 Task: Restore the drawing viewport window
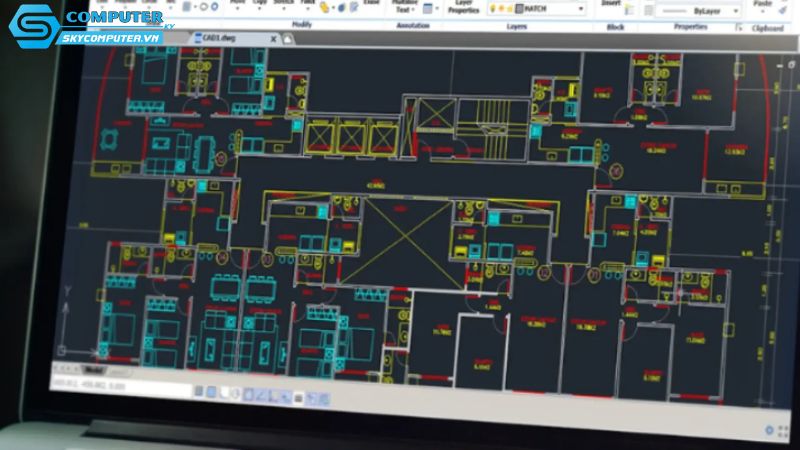(791, 64)
